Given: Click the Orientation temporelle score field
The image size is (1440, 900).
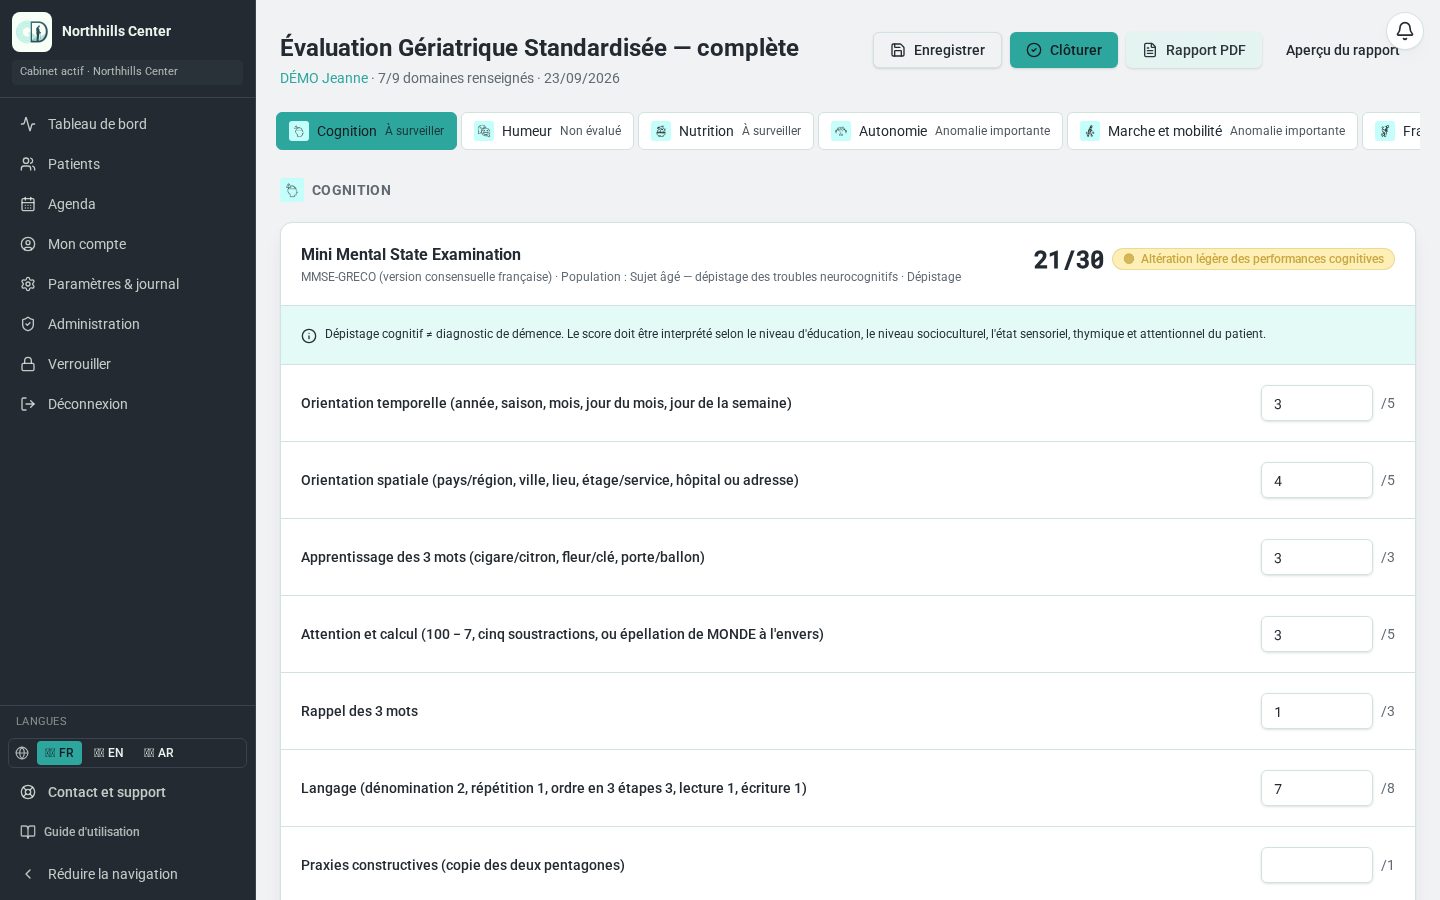Looking at the screenshot, I should [x=1317, y=403].
